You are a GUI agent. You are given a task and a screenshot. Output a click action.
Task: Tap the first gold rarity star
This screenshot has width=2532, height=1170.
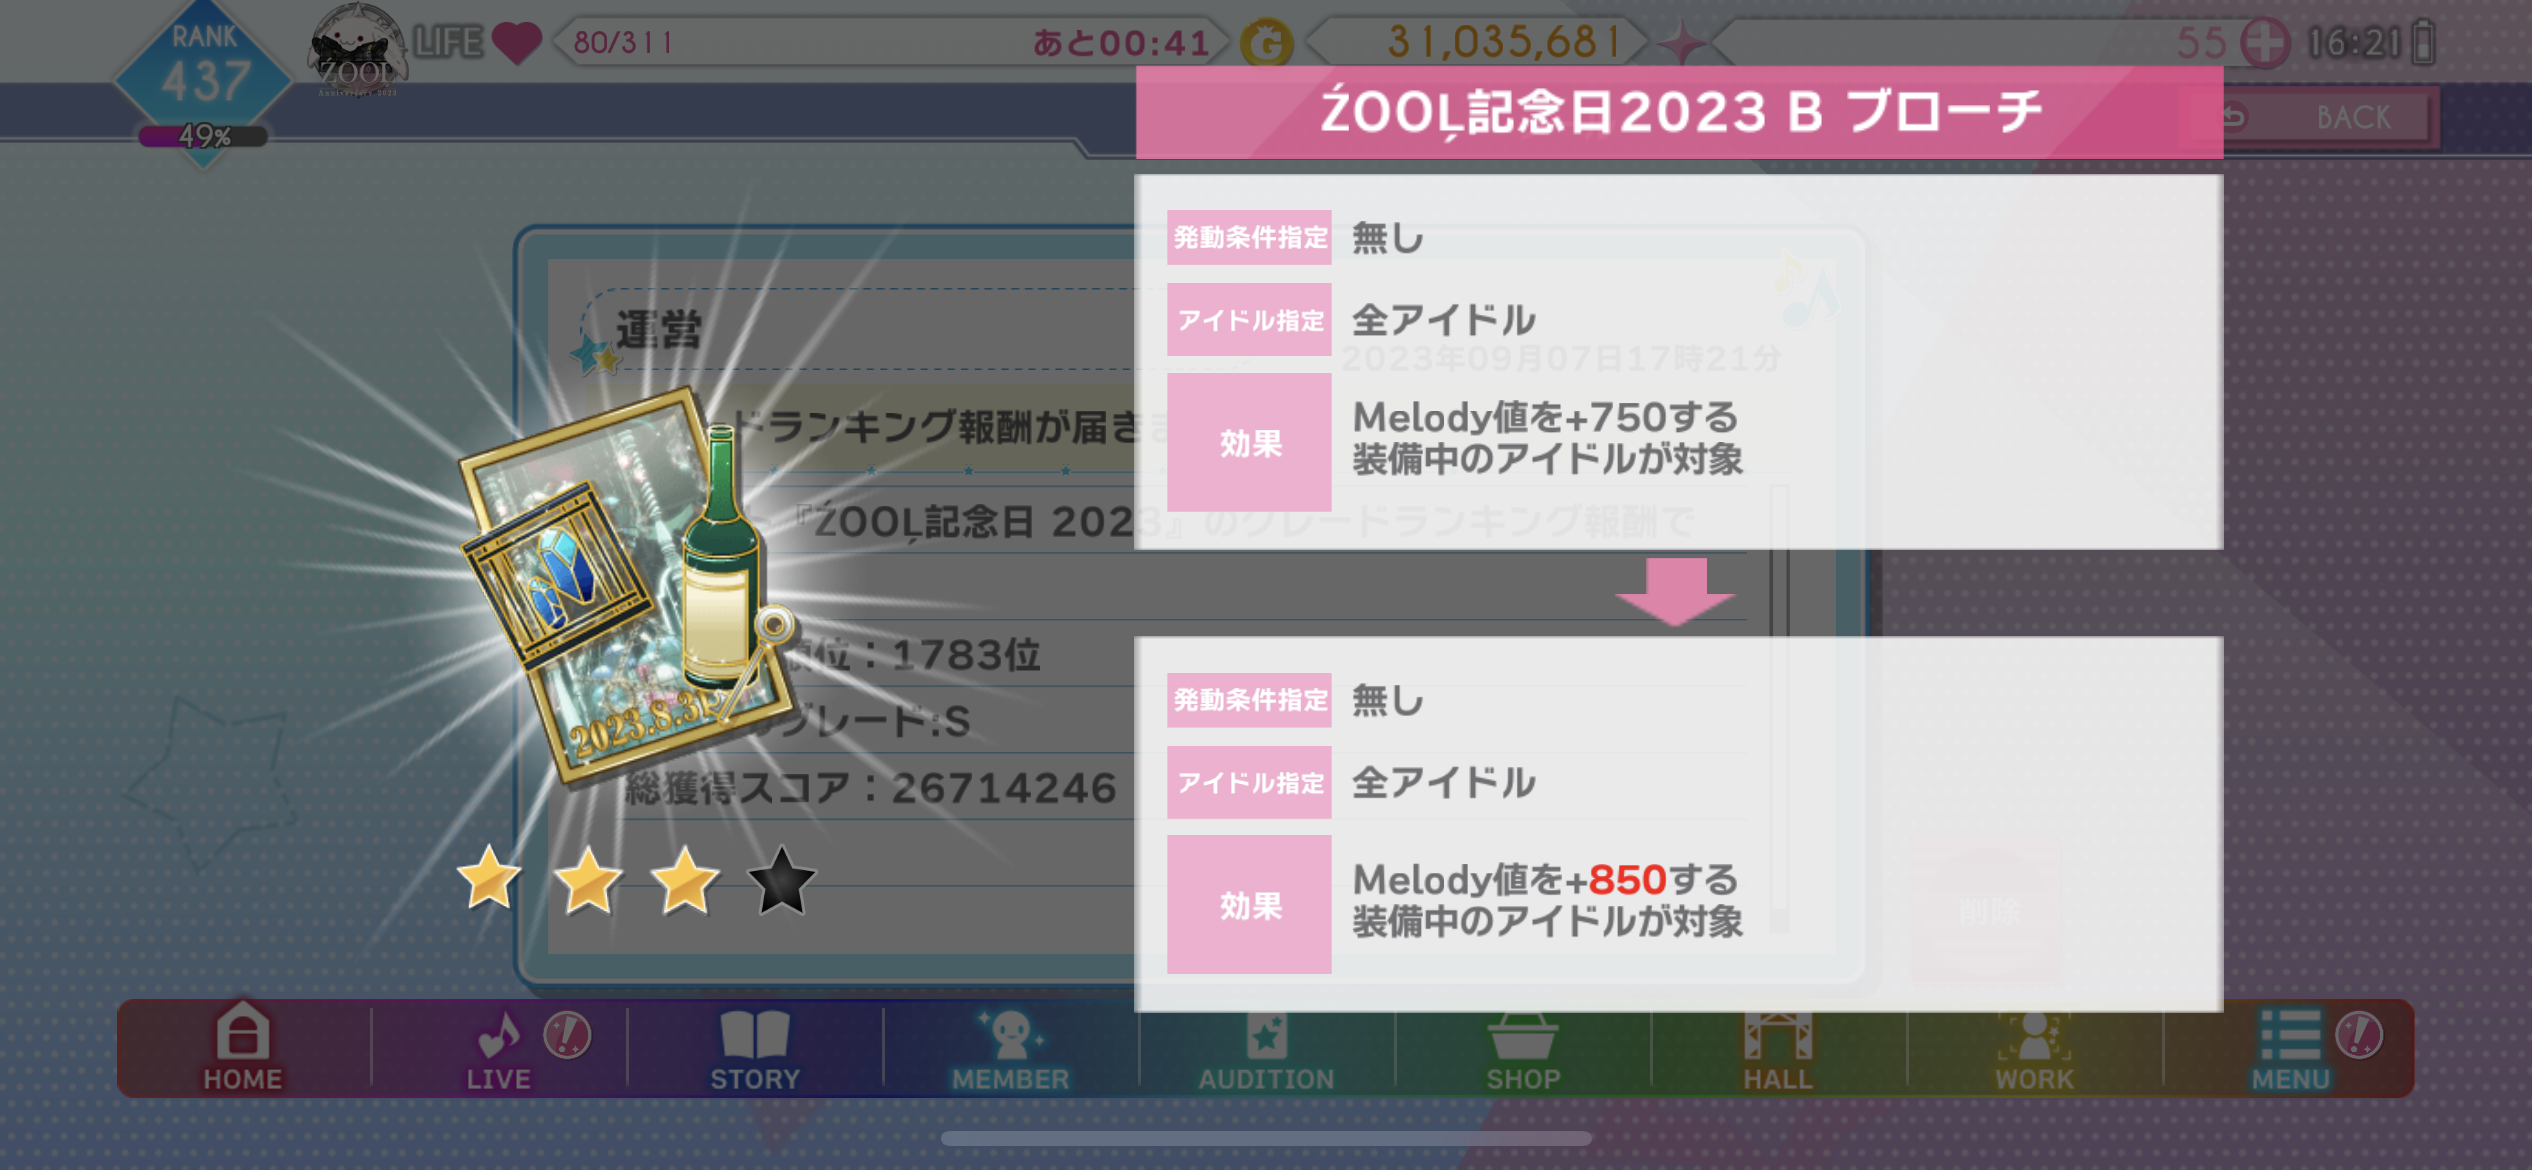click(x=489, y=879)
